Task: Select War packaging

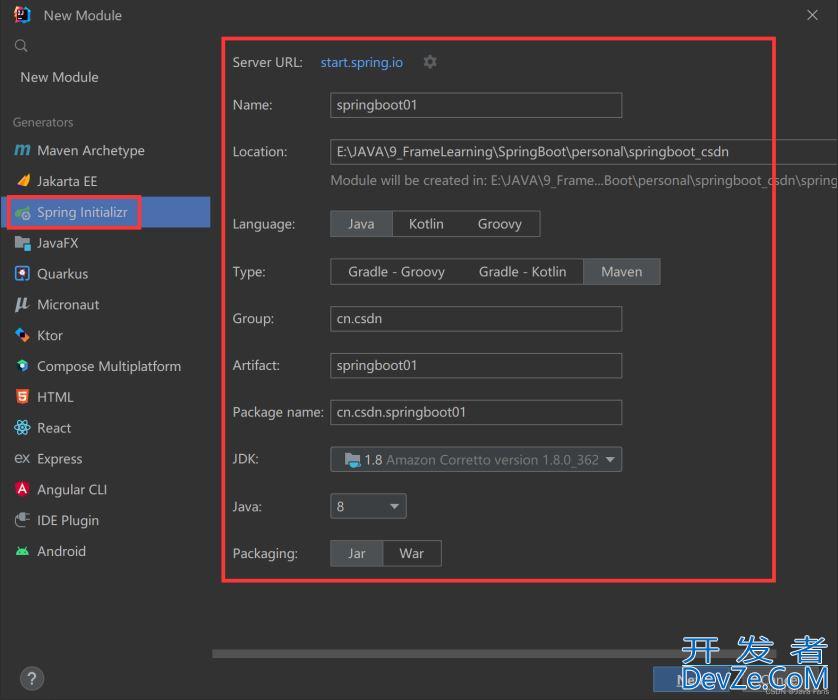Action: pos(412,553)
